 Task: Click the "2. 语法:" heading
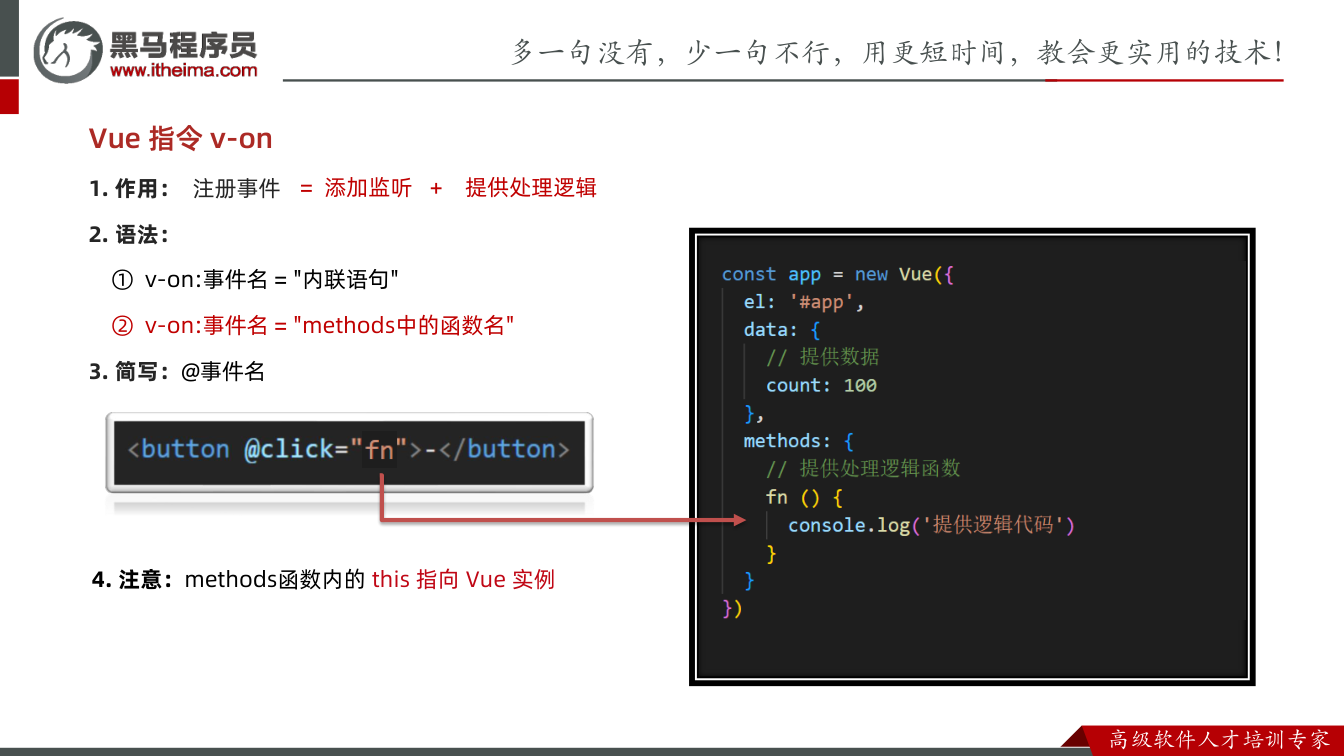pos(129,235)
